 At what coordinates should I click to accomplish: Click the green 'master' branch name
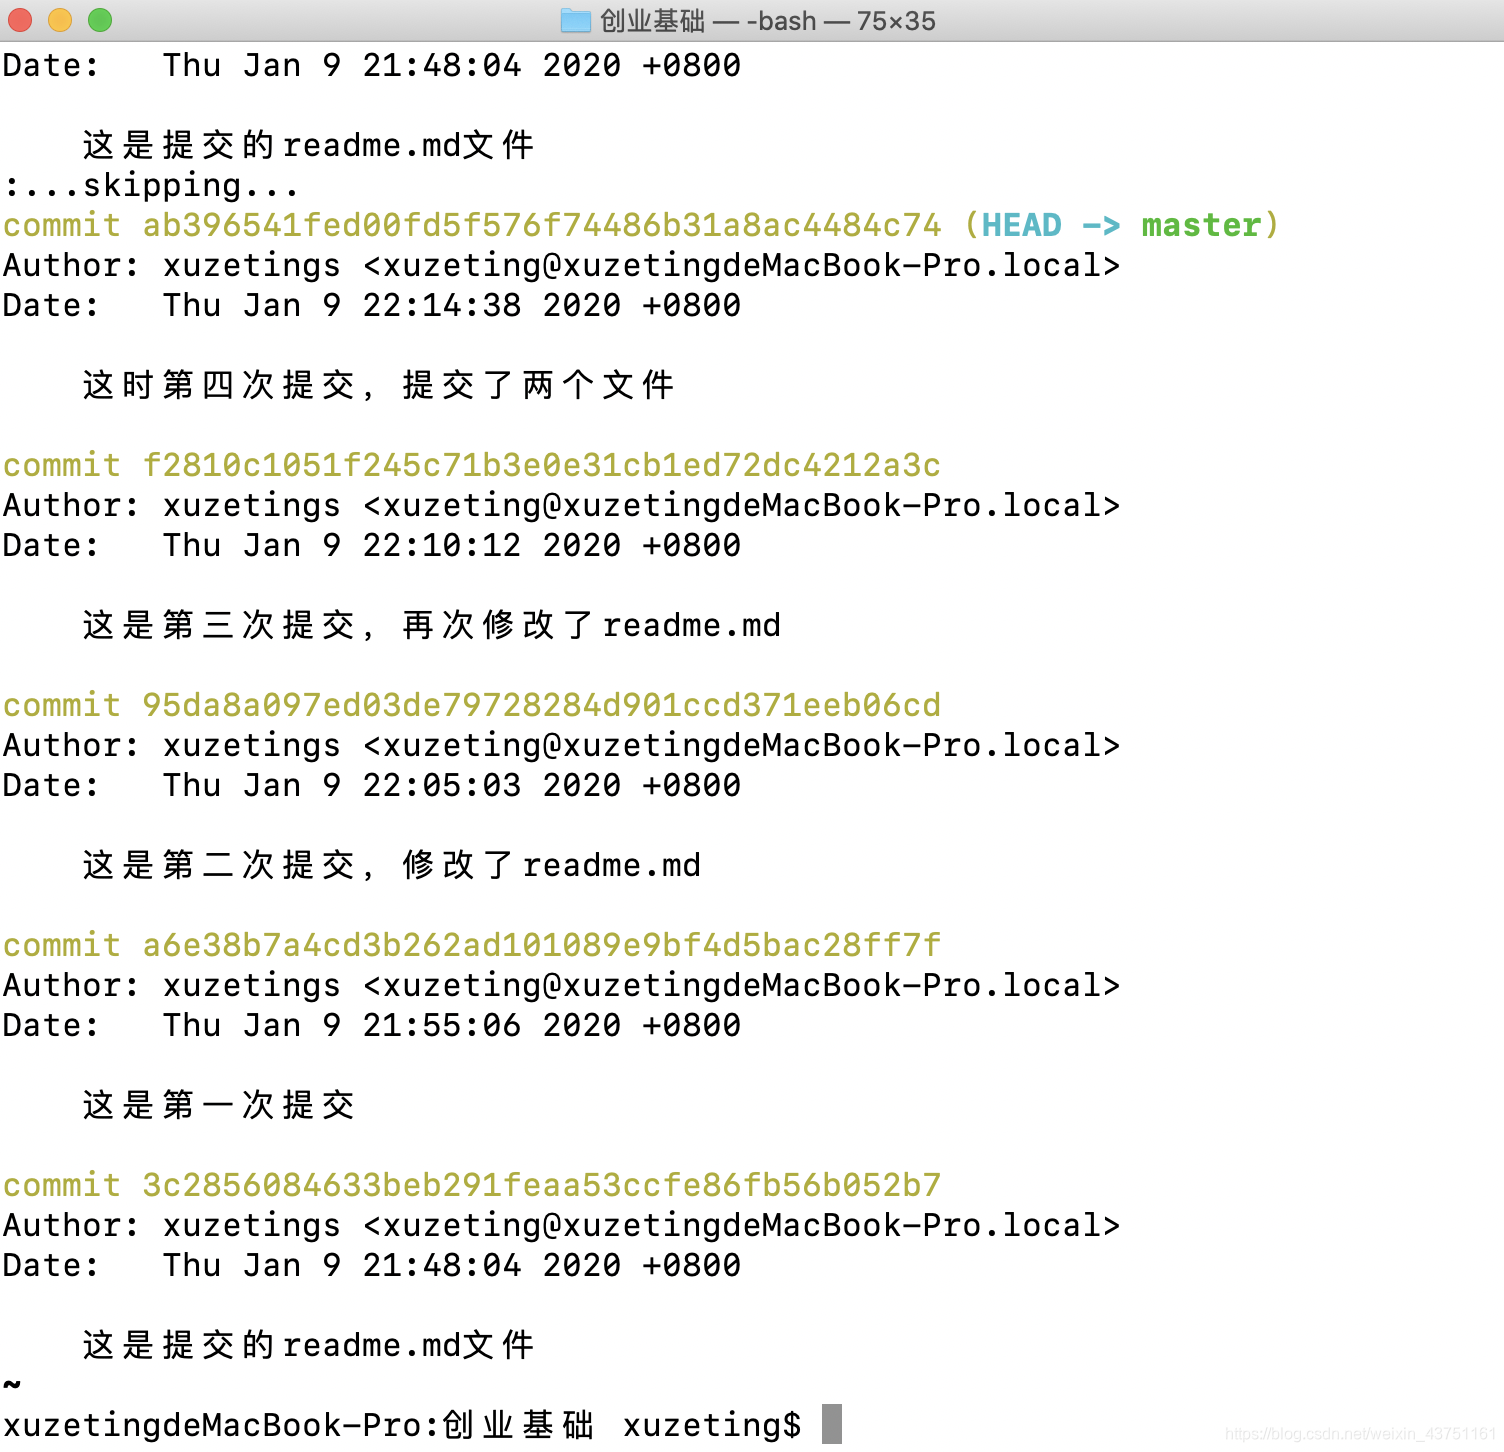pos(1201,225)
